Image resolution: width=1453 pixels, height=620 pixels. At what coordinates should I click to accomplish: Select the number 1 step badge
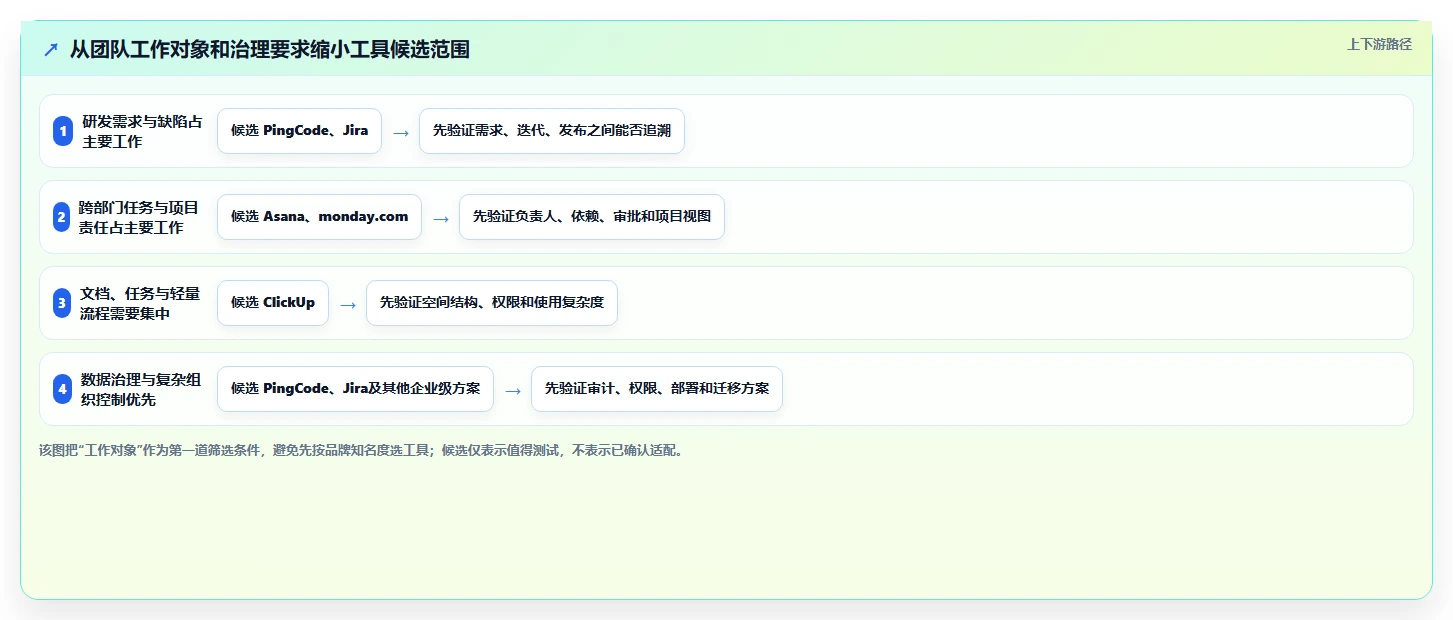coord(63,131)
